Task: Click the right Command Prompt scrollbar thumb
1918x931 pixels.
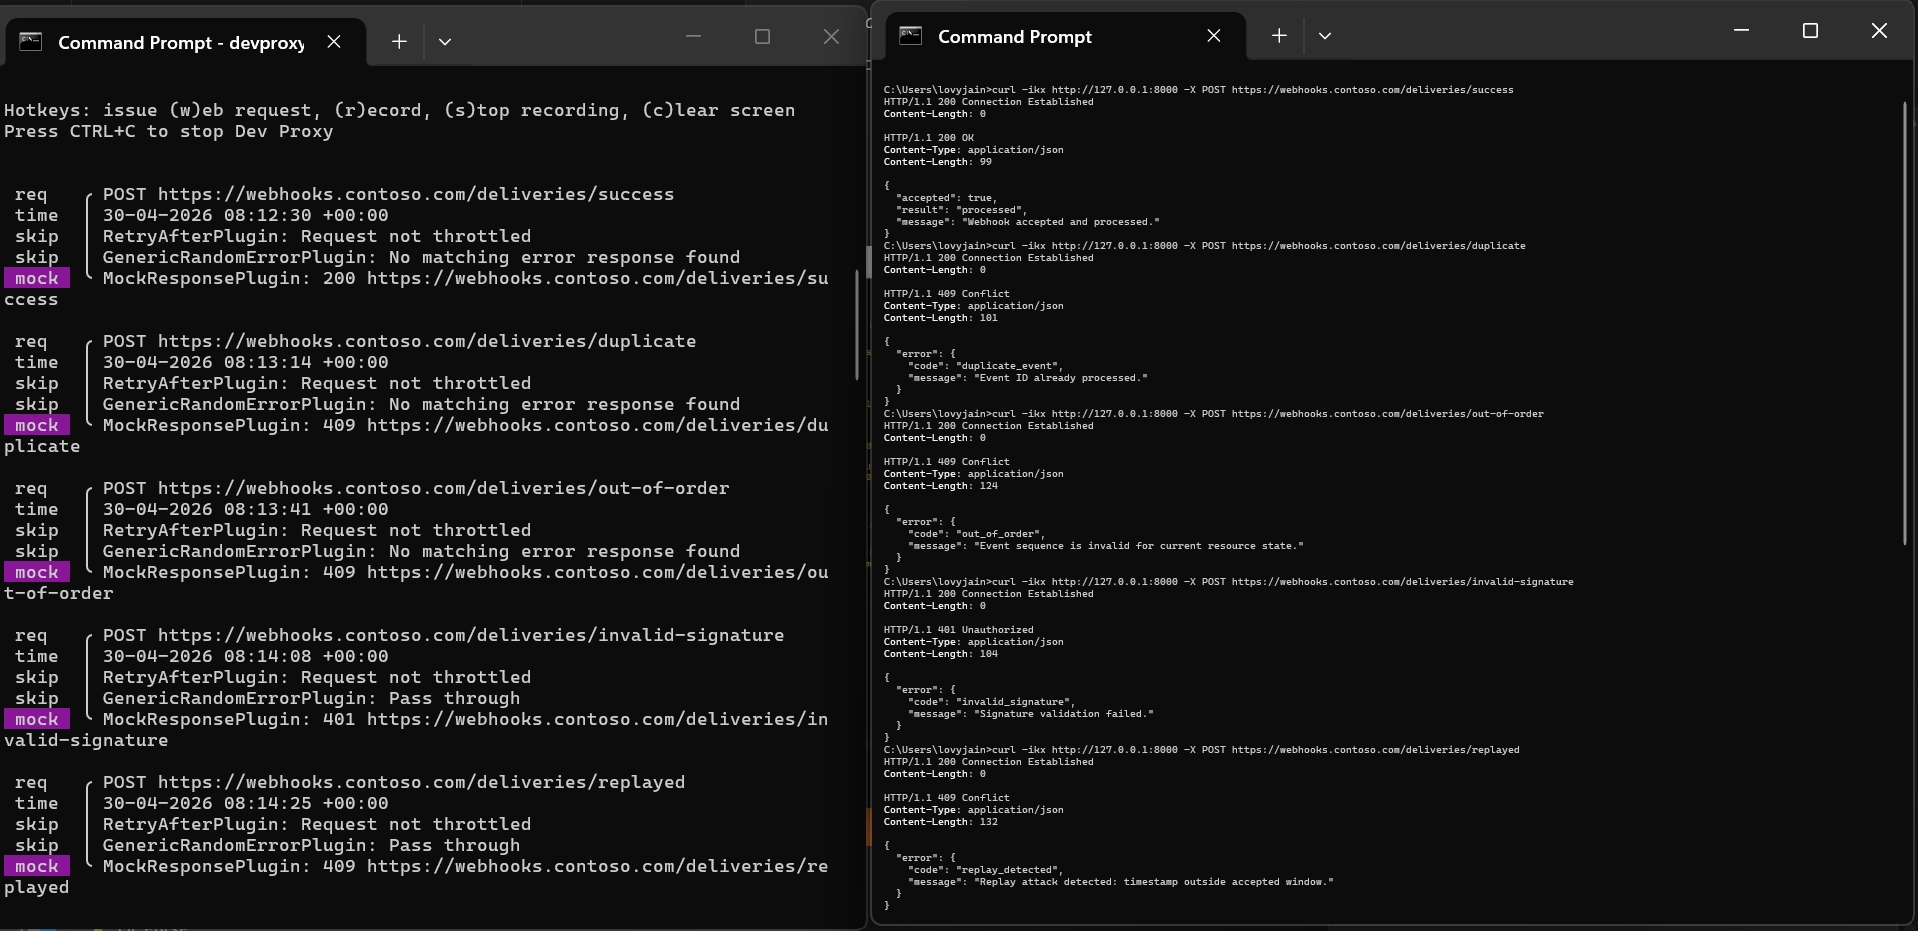Action: (1904, 324)
